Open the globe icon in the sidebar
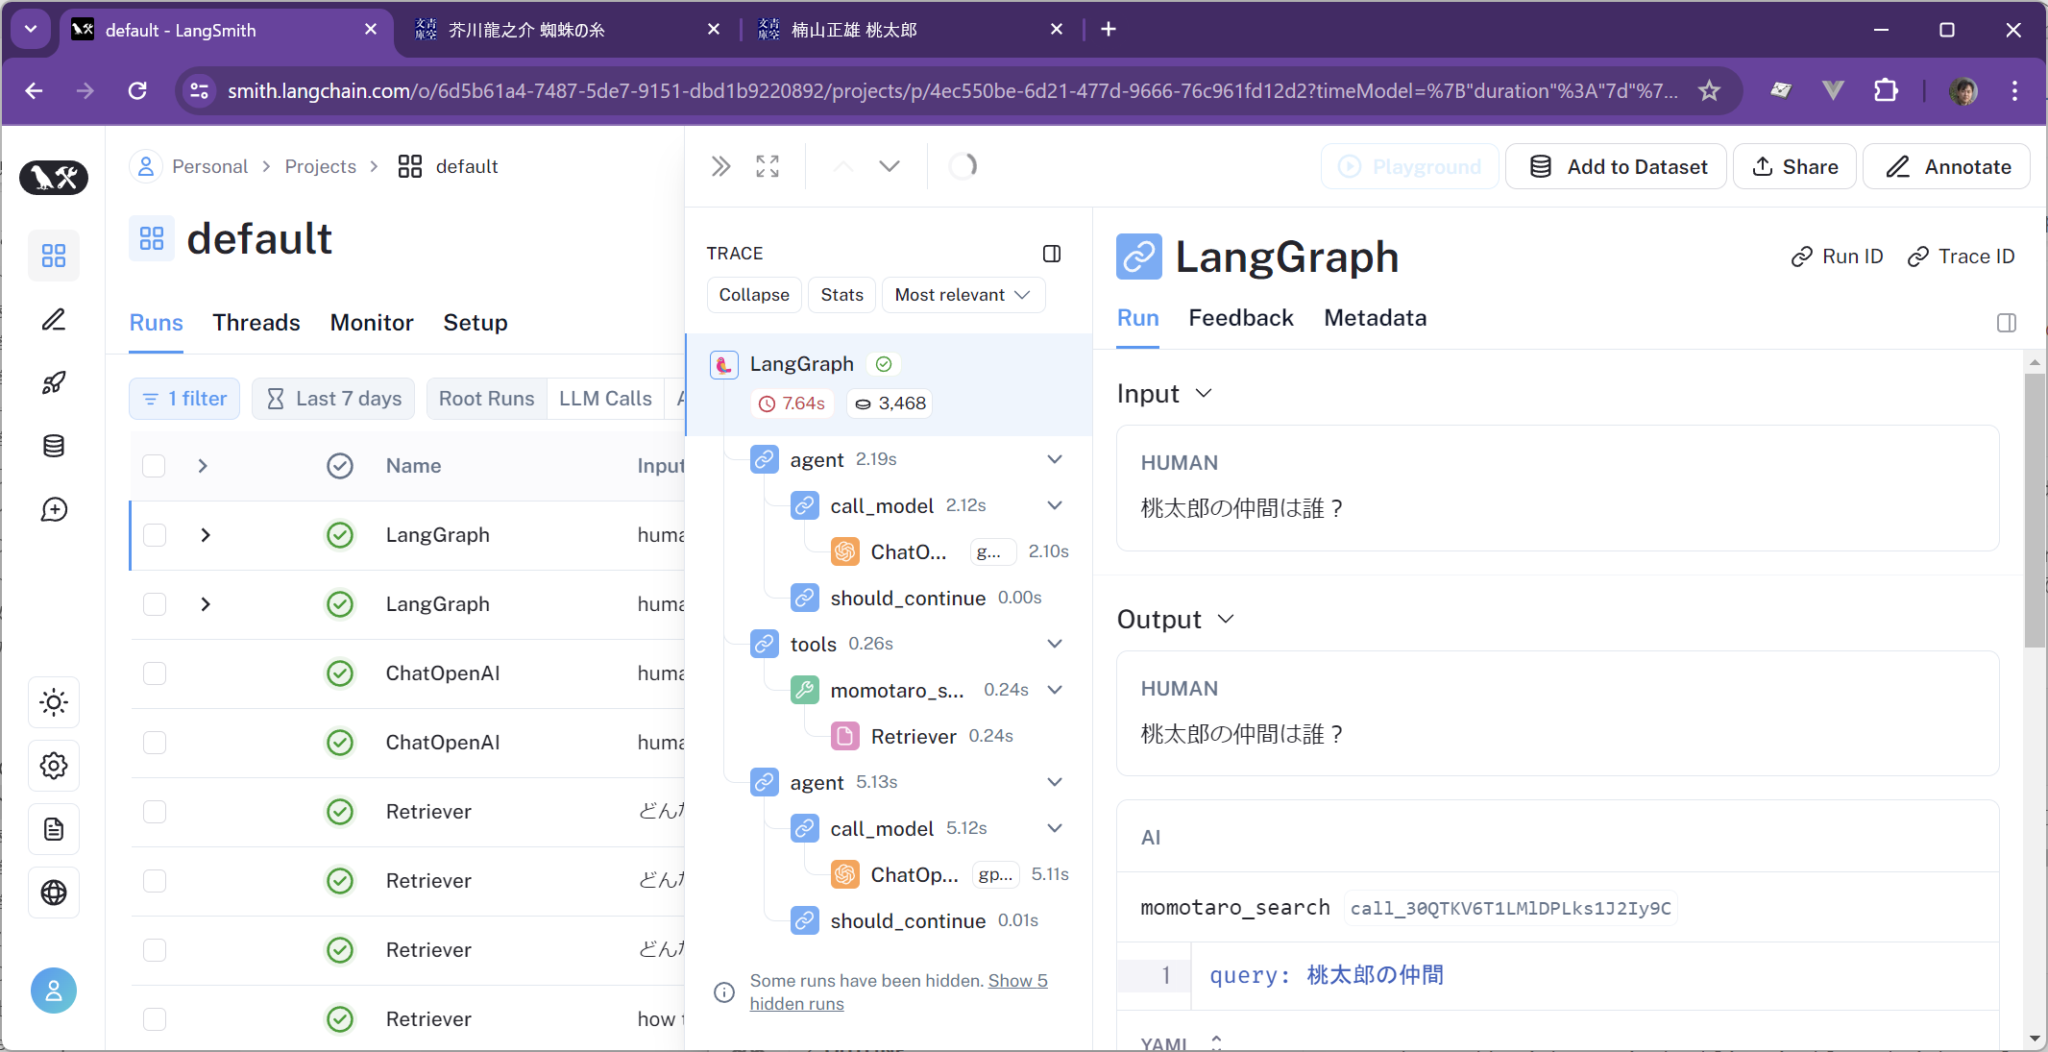 54,893
